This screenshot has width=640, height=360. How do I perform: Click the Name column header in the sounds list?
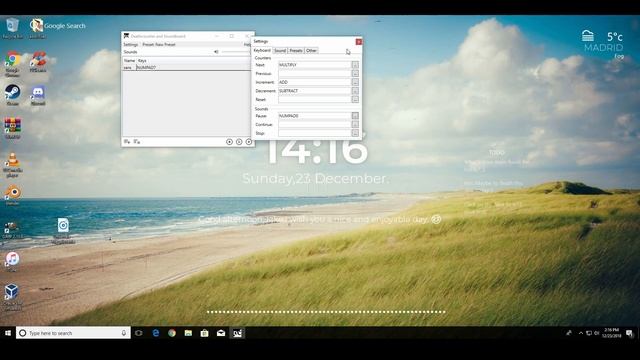(x=129, y=60)
